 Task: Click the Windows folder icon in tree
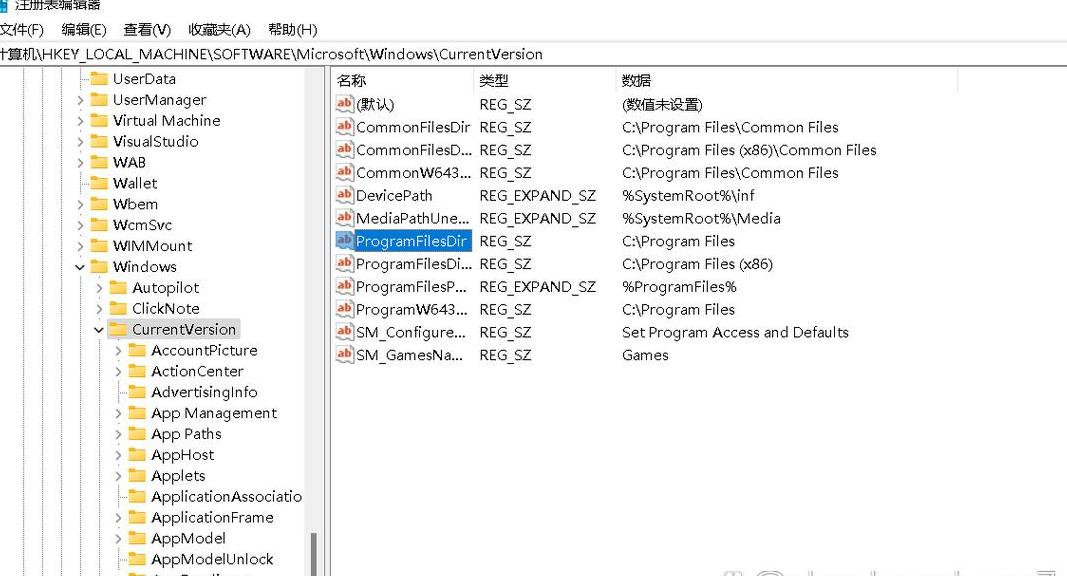tap(99, 266)
